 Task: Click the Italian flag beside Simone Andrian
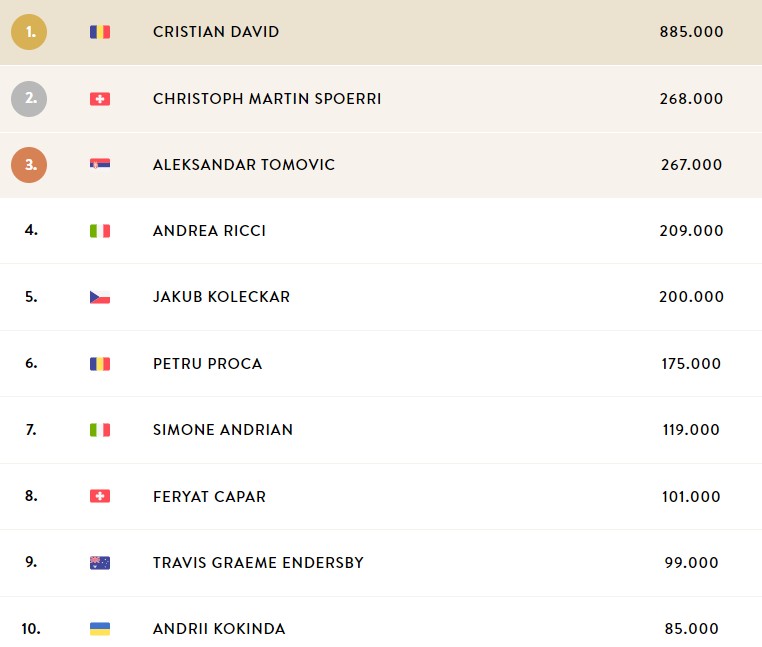click(x=100, y=430)
